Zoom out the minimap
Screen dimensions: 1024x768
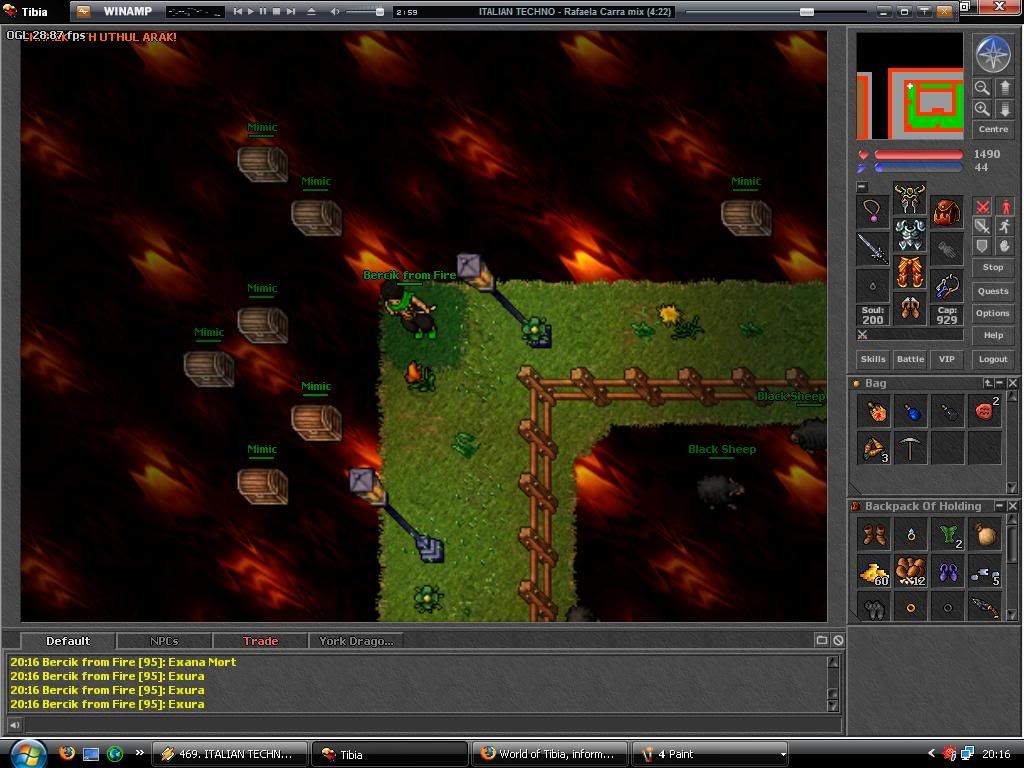[x=982, y=88]
